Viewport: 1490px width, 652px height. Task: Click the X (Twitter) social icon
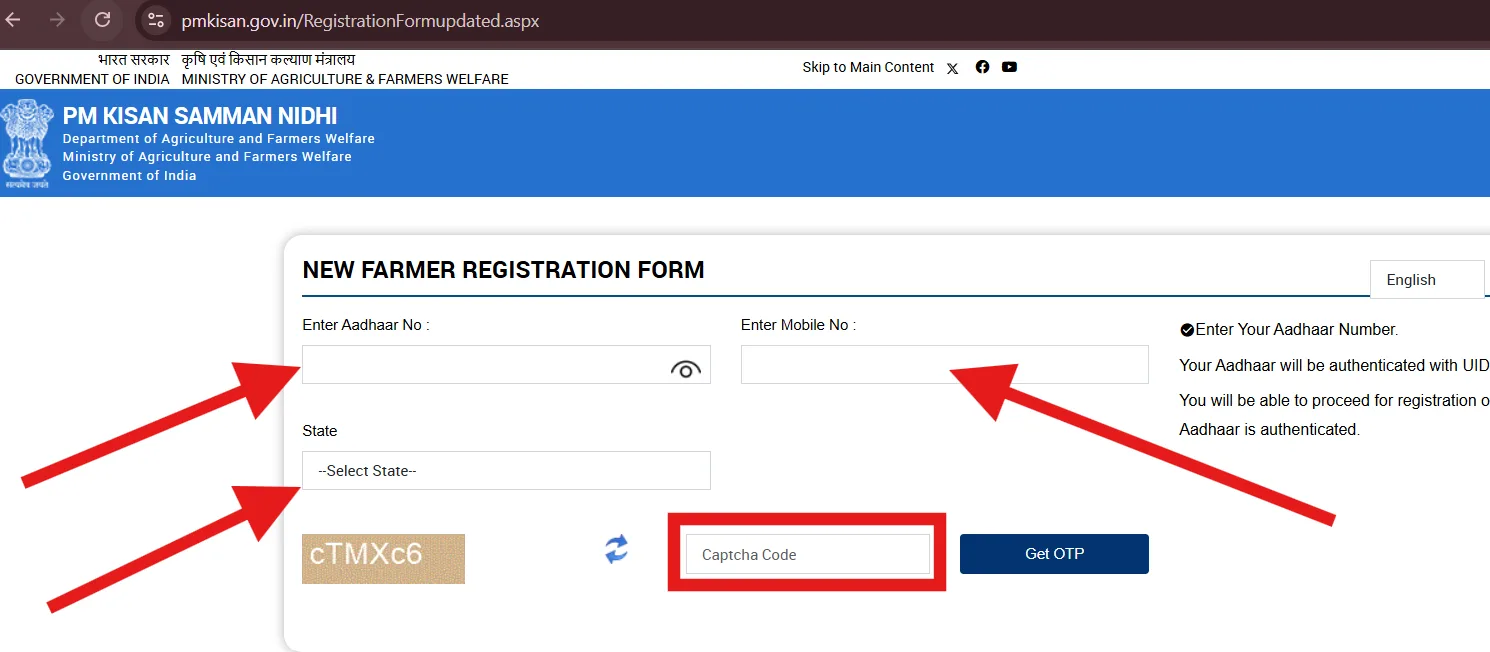pyautogui.click(x=952, y=68)
